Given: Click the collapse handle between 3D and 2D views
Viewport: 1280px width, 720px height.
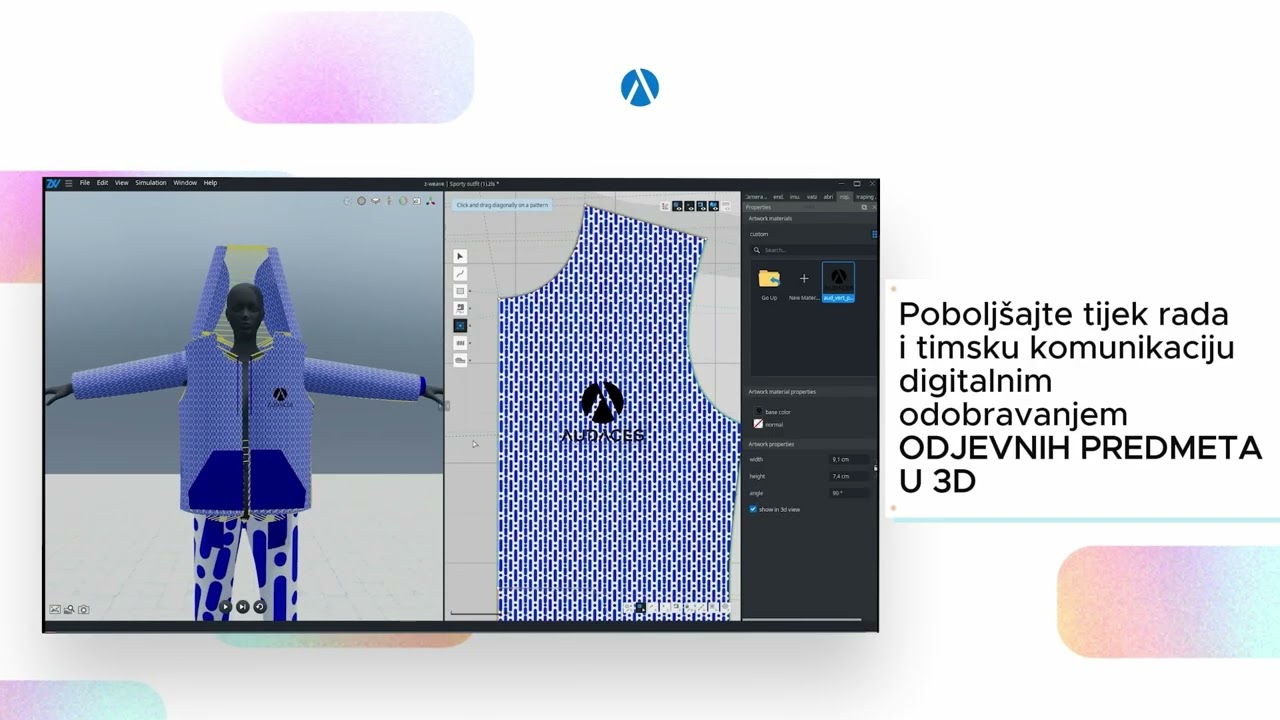Looking at the screenshot, I should click(444, 405).
